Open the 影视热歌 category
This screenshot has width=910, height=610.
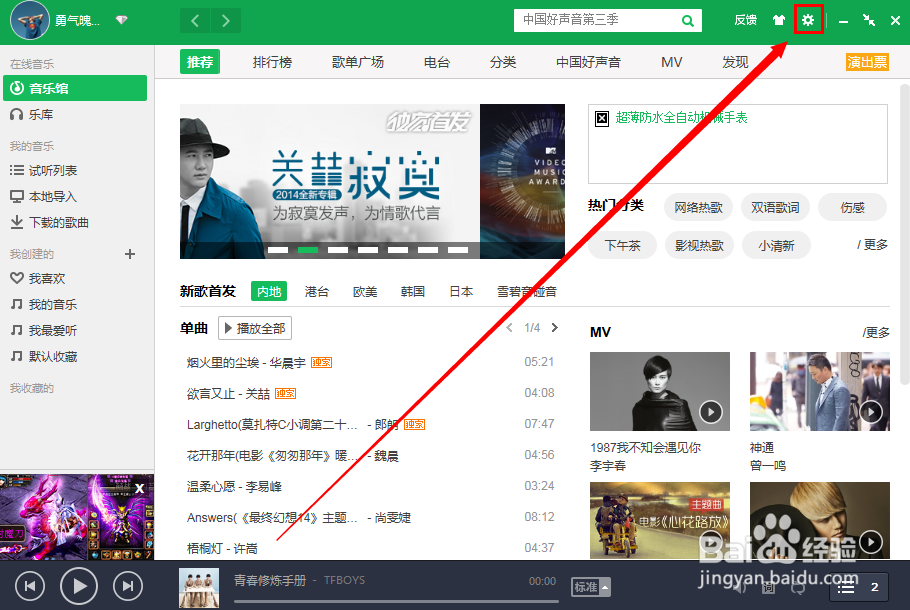(699, 245)
